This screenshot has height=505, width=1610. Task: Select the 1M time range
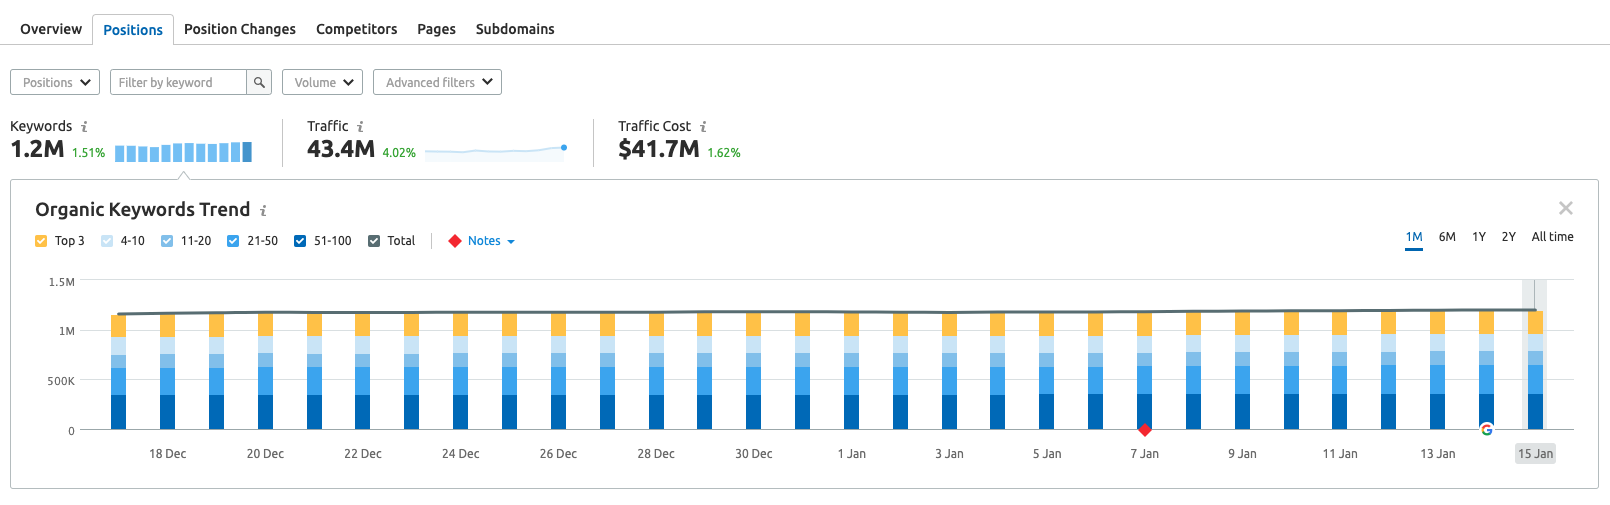[1414, 237]
